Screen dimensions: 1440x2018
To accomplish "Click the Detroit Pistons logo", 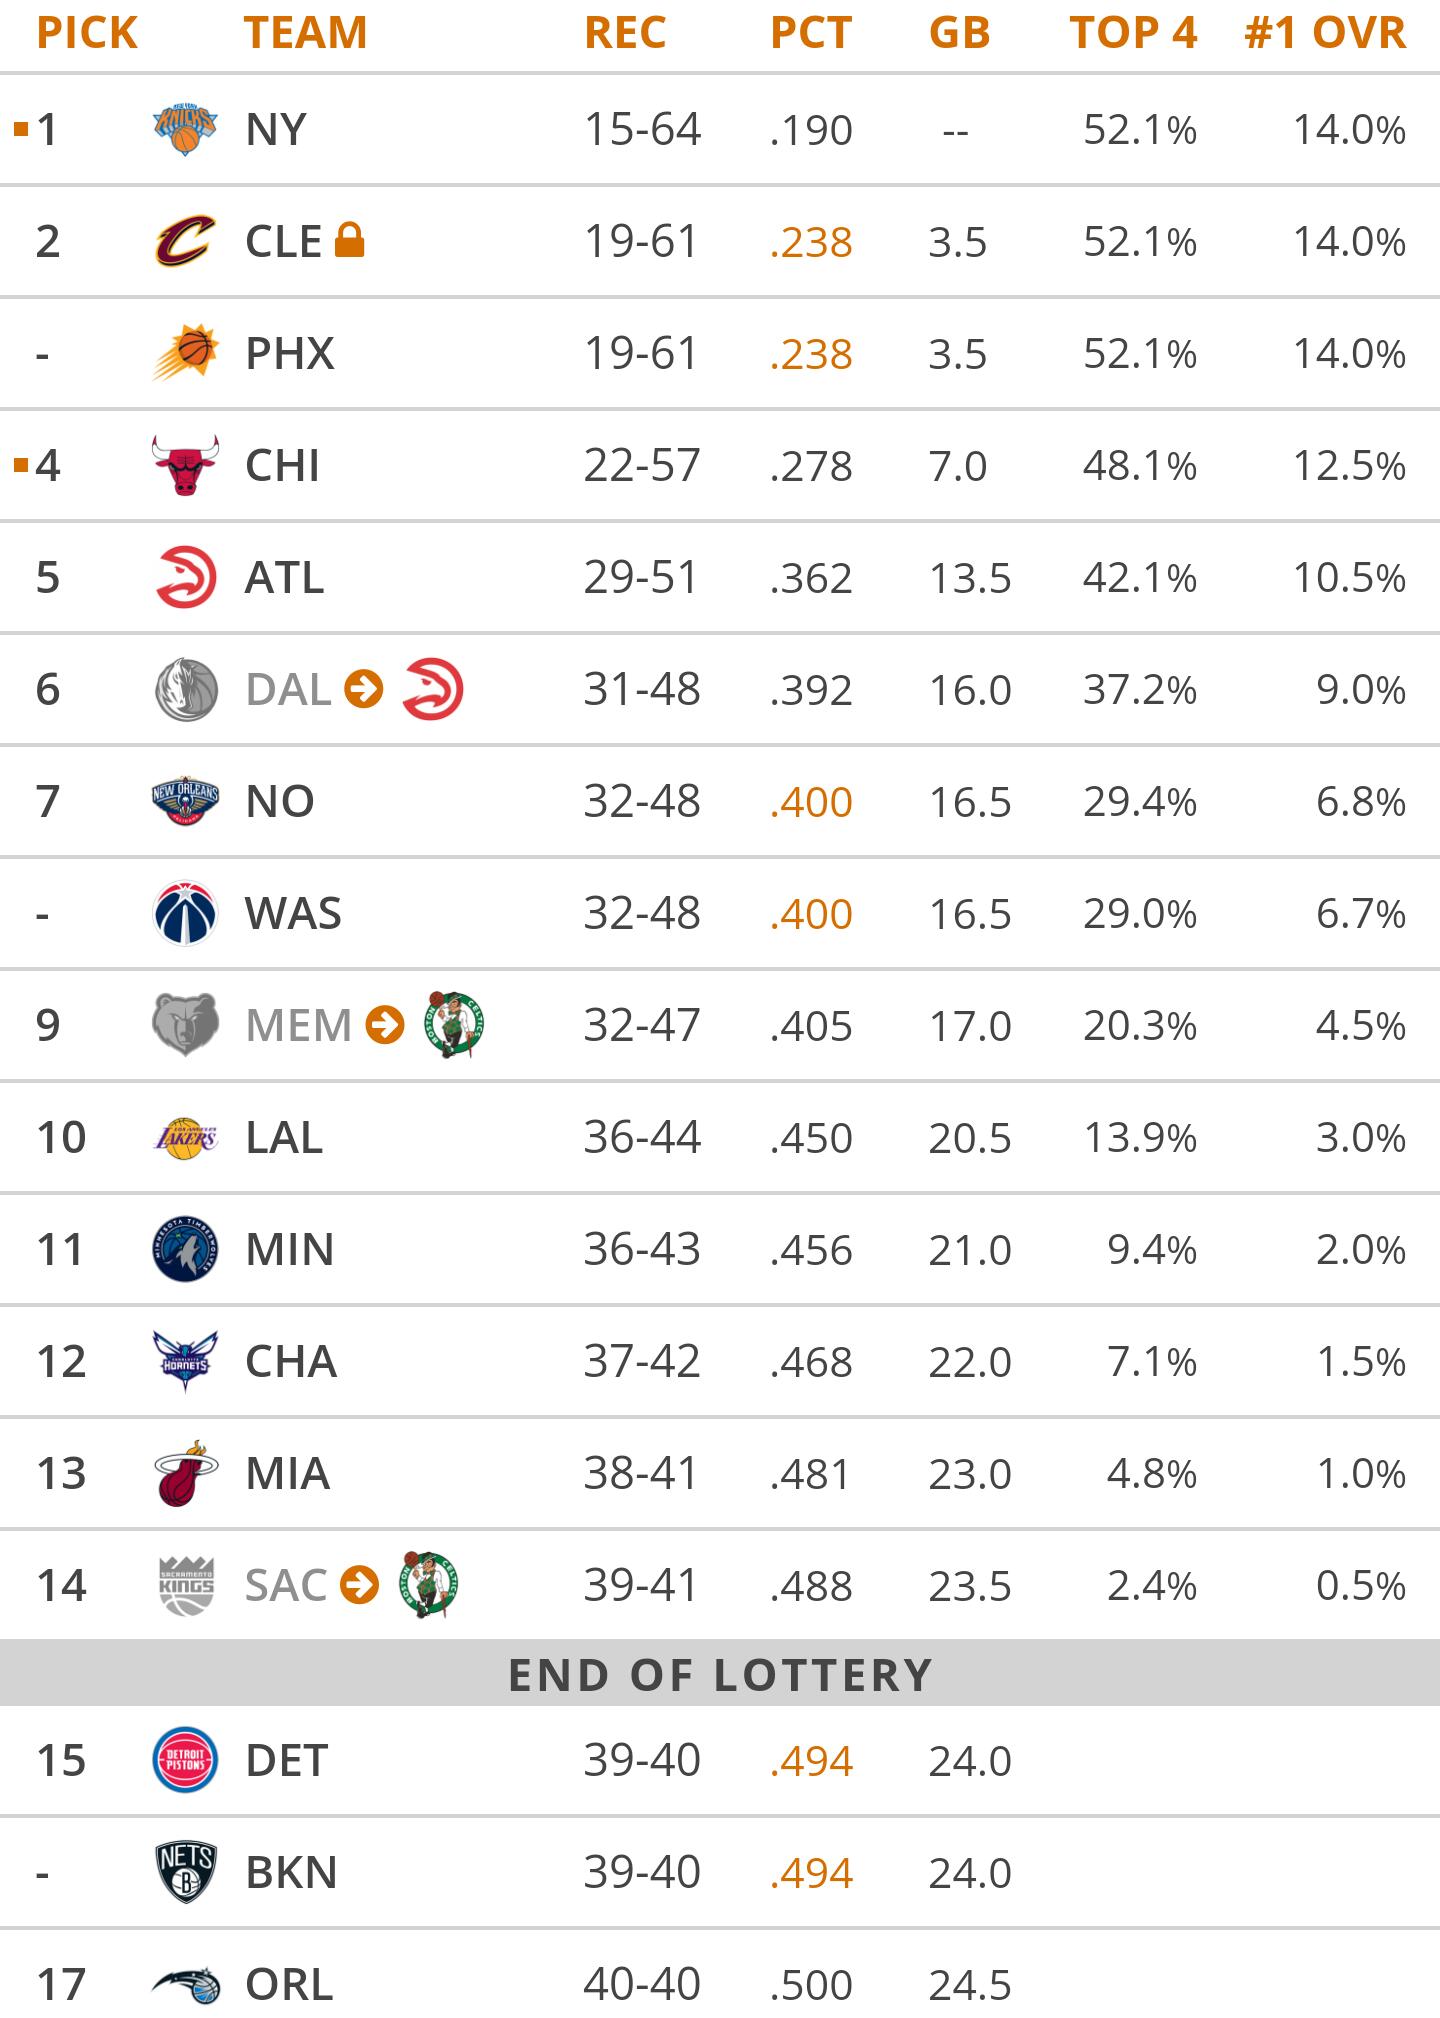I will [x=186, y=1760].
